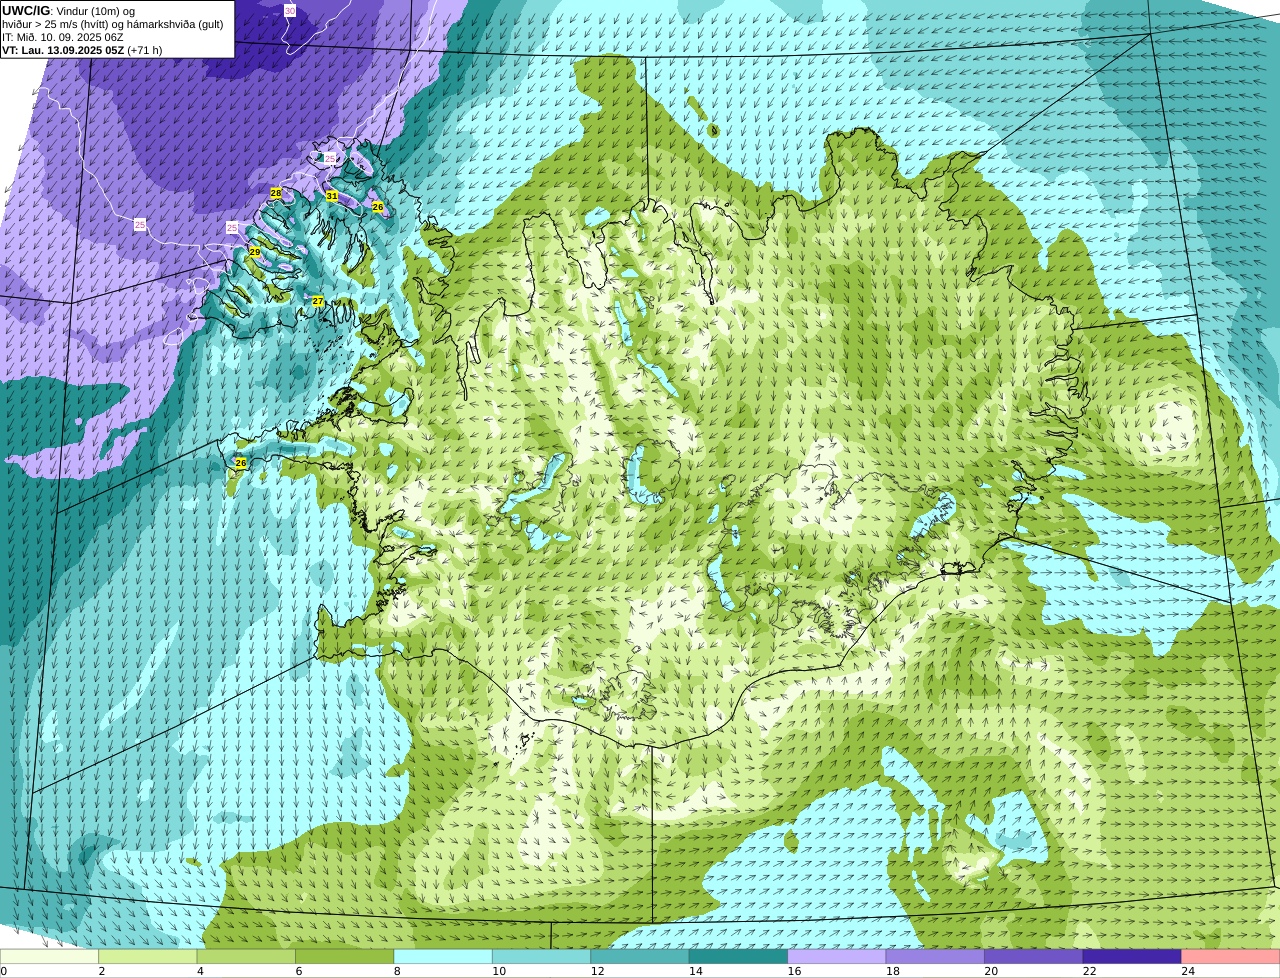Click the yellow gust label 28

click(x=276, y=193)
